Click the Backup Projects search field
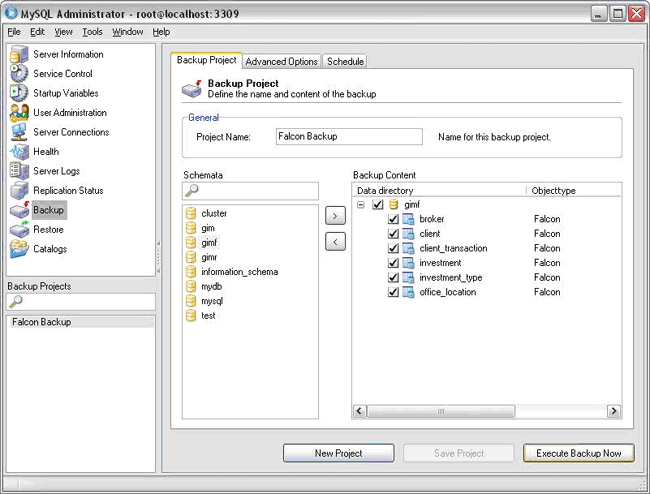Viewport: 650px width, 494px height. (81, 302)
